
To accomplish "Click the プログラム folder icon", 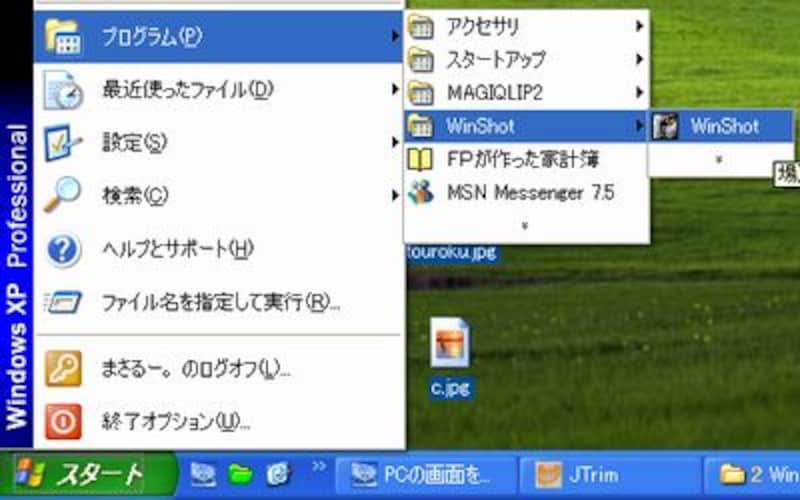I will coord(62,37).
